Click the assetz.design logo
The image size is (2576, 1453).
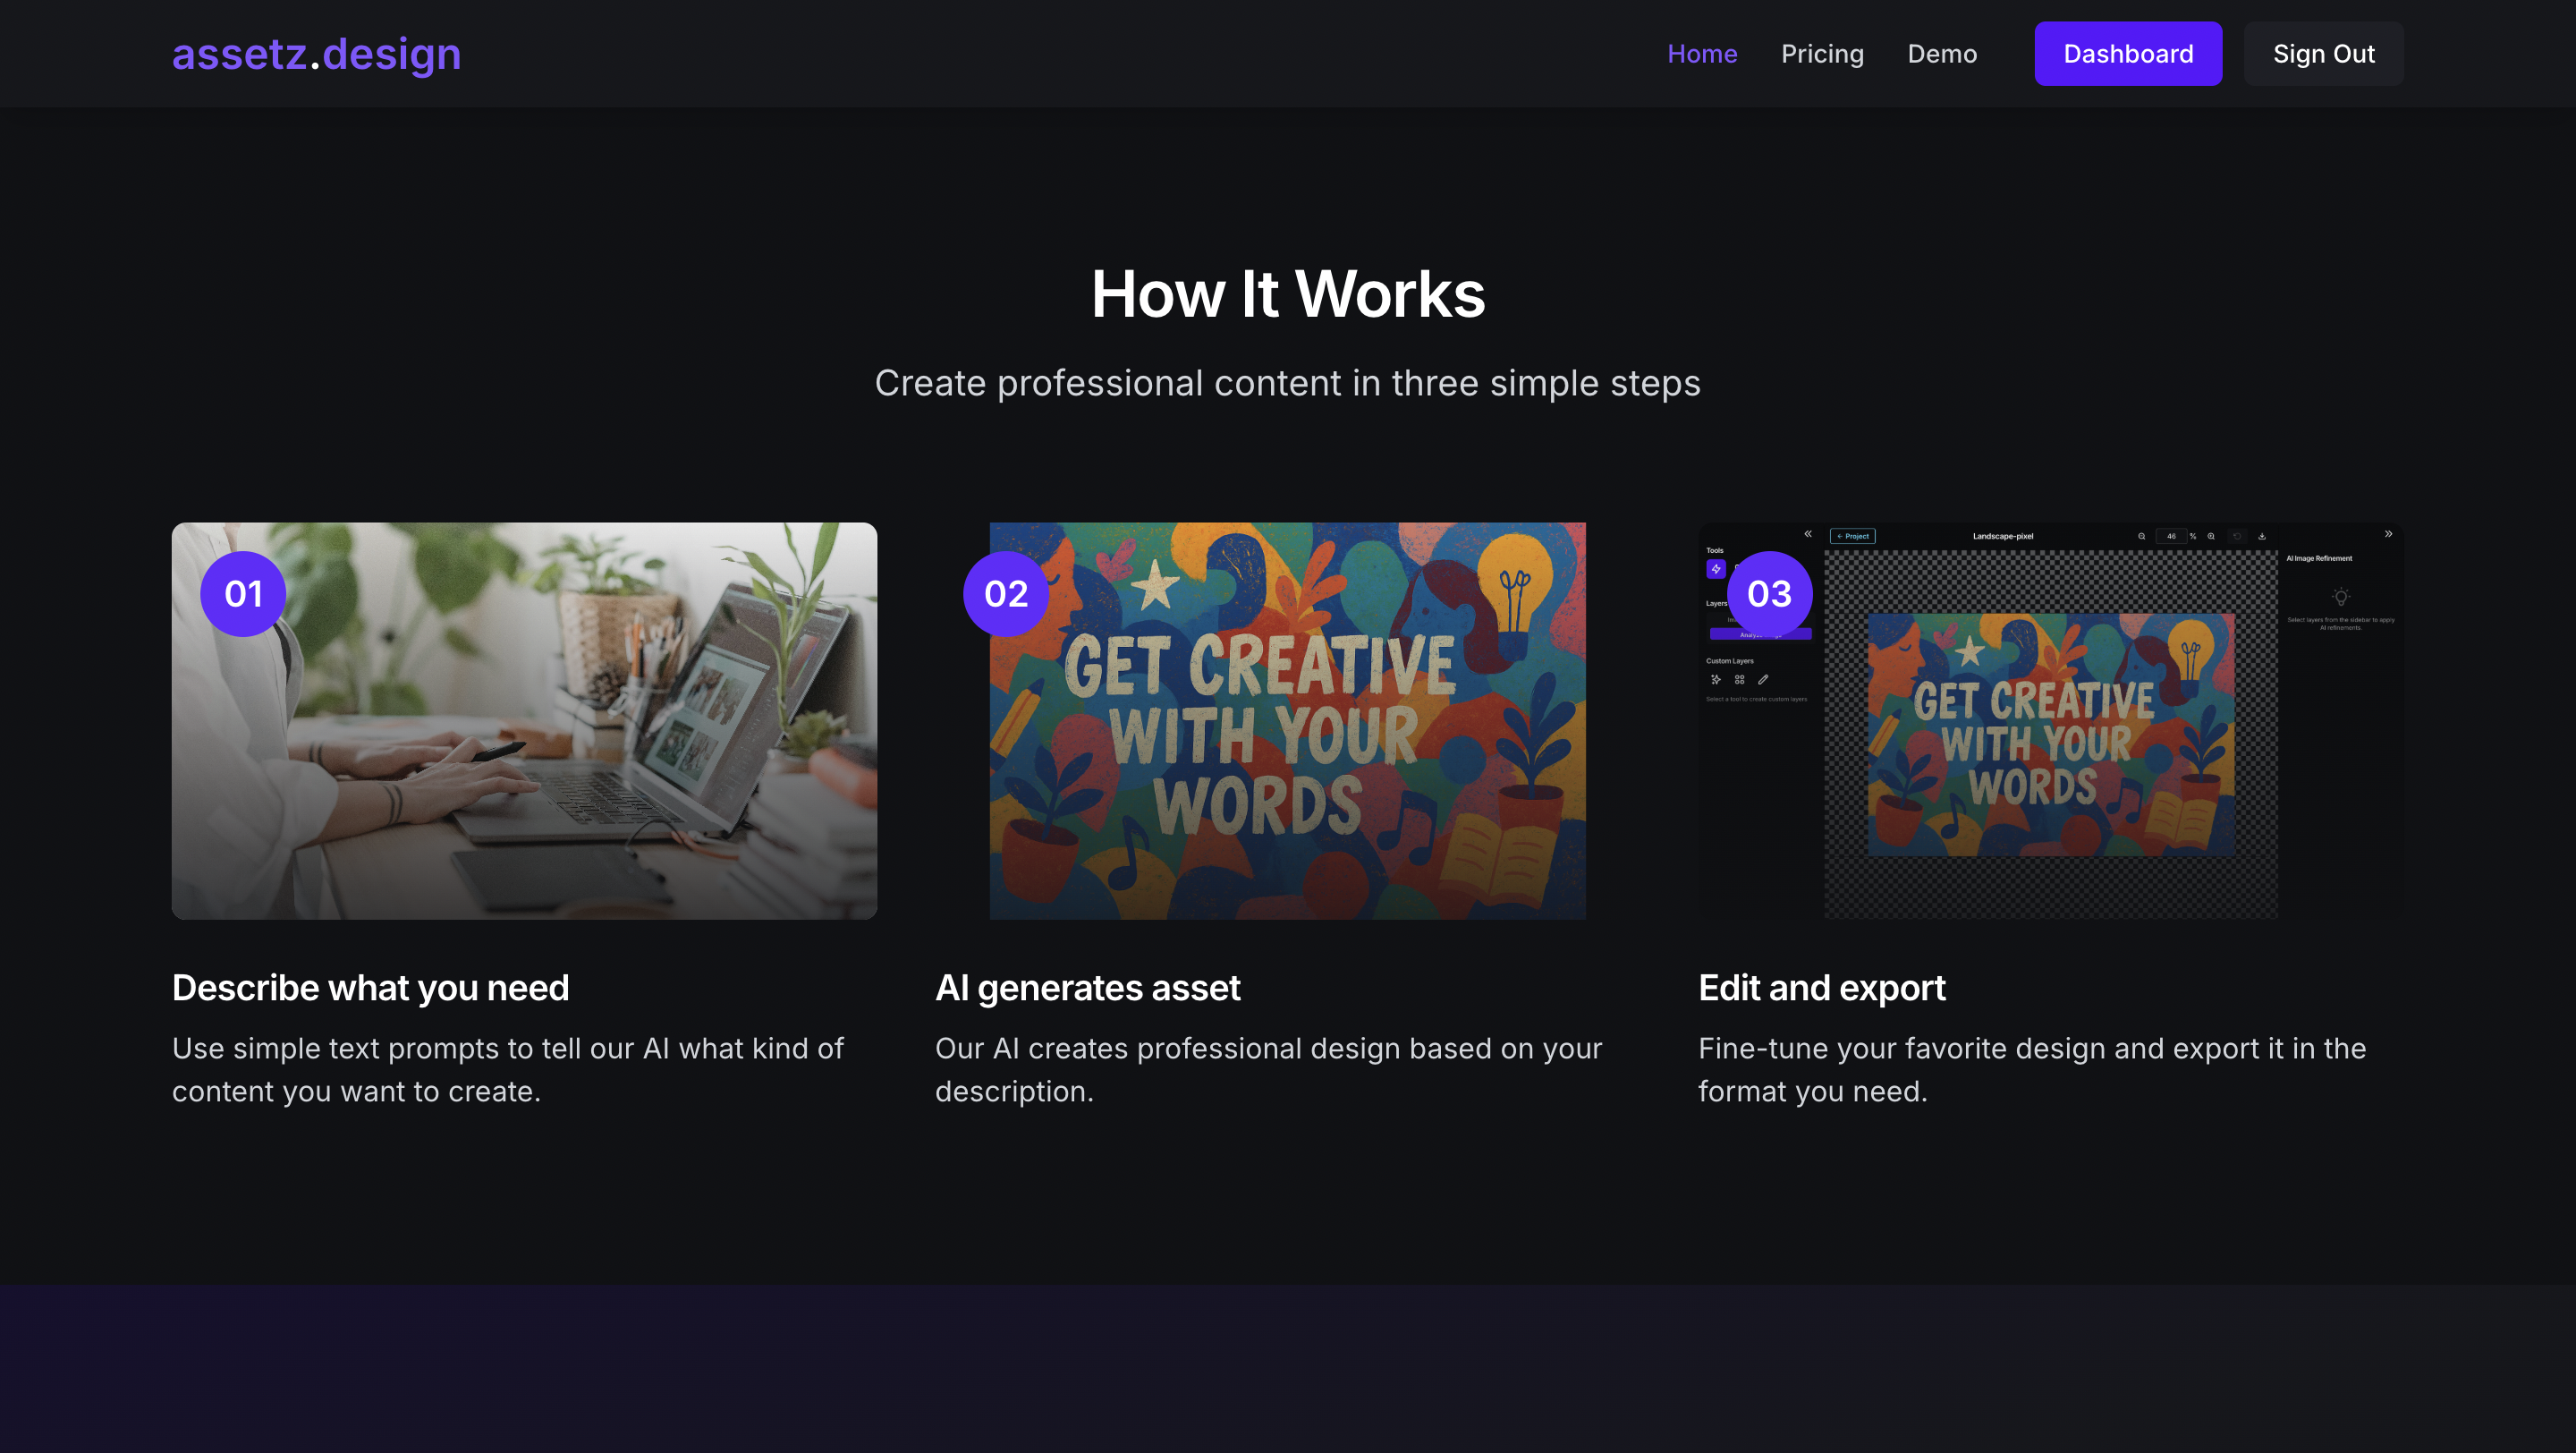coord(316,54)
